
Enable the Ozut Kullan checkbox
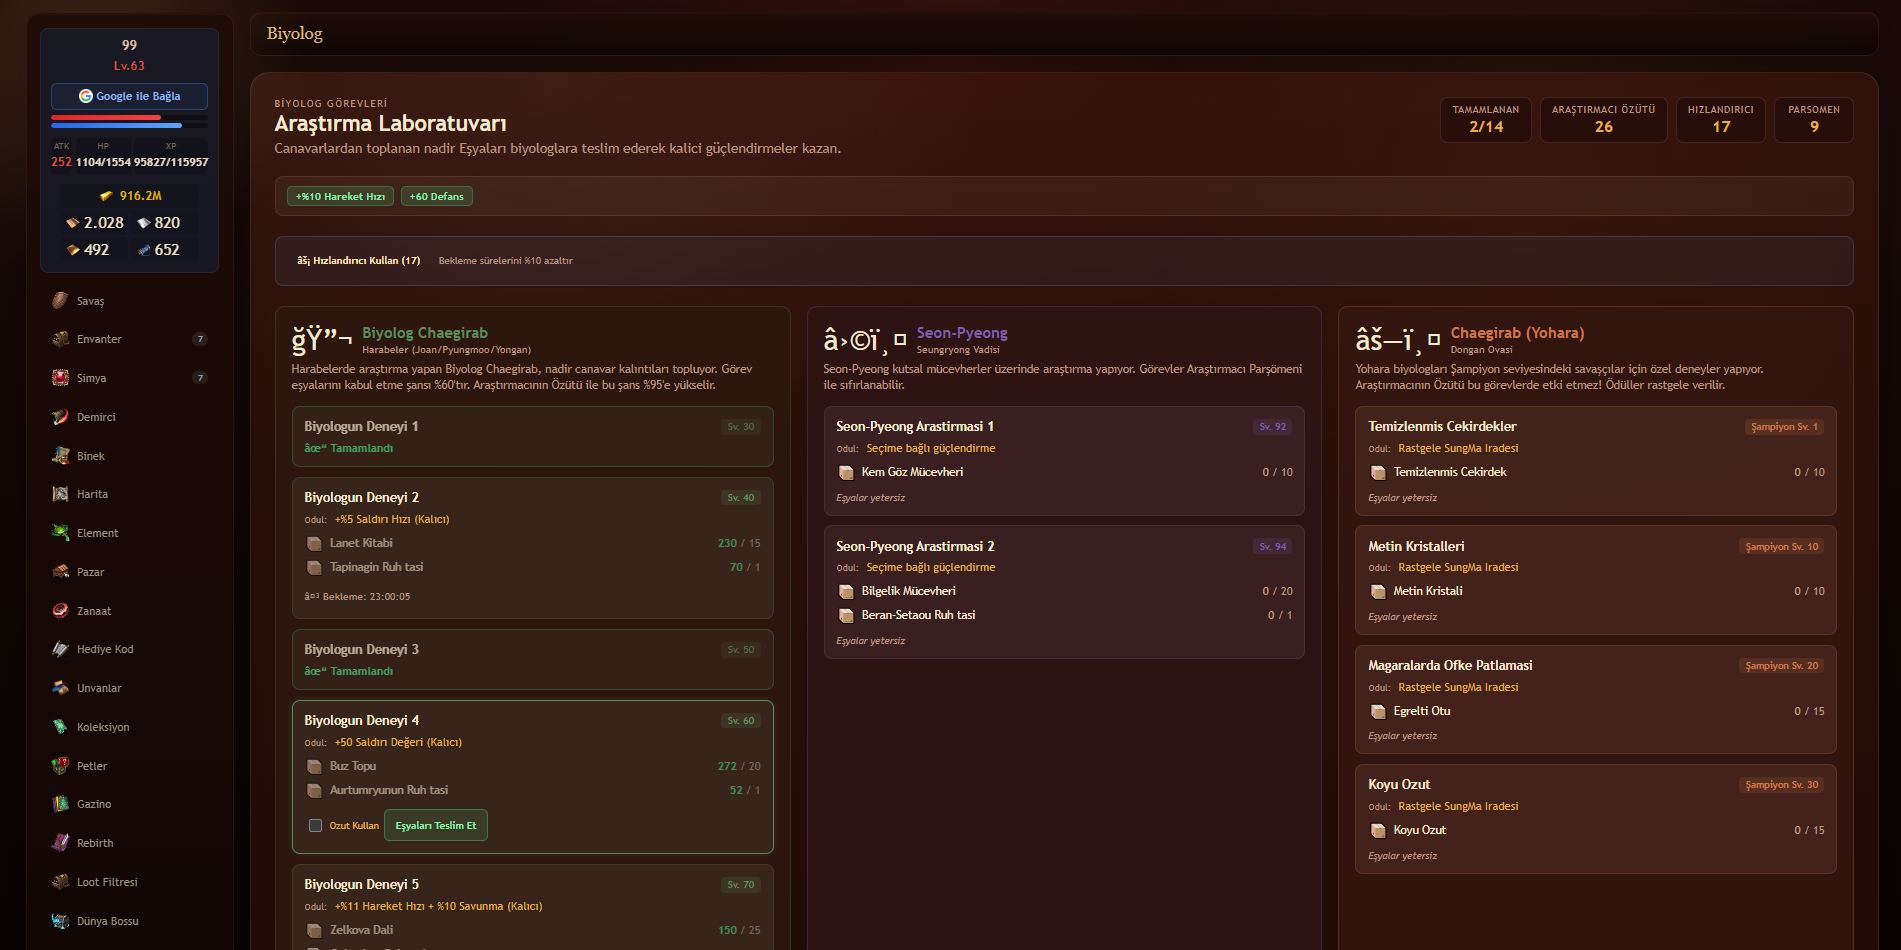(315, 826)
